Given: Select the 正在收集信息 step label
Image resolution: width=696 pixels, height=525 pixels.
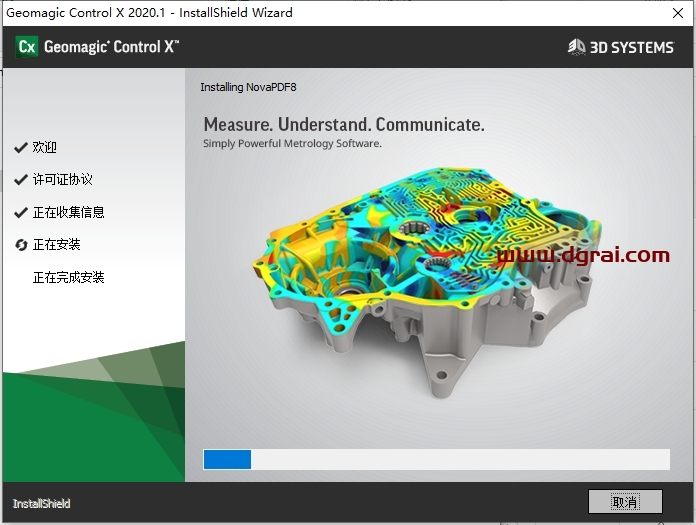Looking at the screenshot, I should [68, 212].
